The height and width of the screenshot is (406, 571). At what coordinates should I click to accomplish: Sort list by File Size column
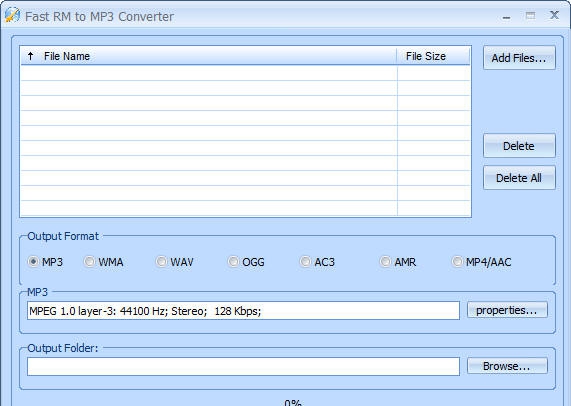pos(433,56)
